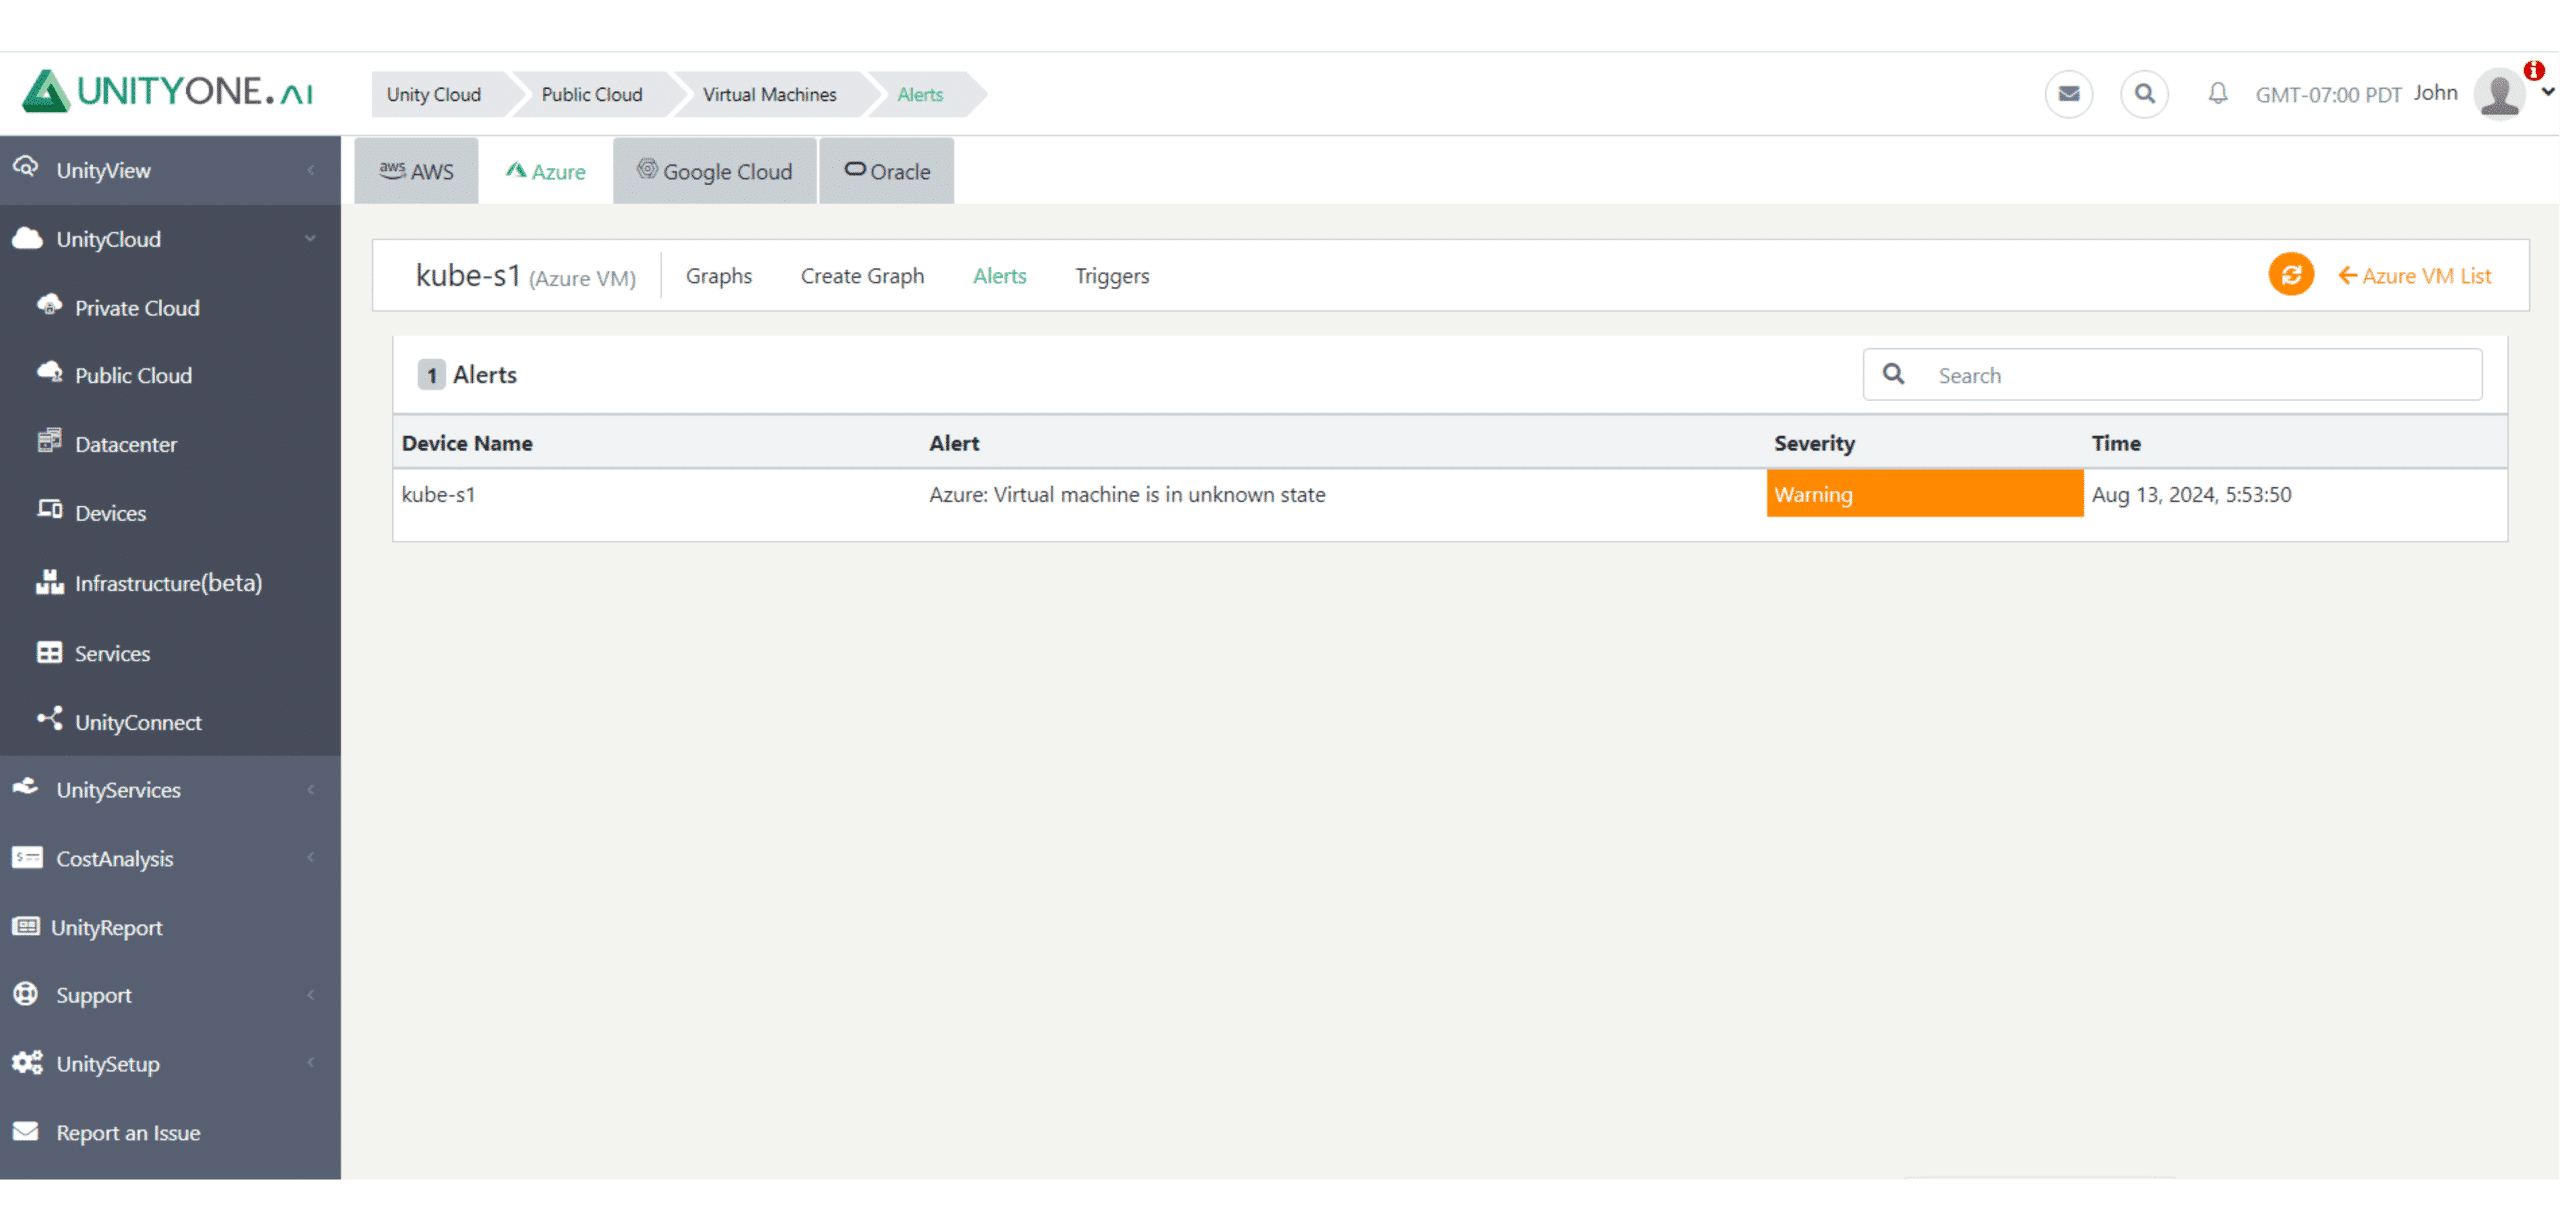The width and height of the screenshot is (2560, 1231).
Task: Switch to the AWS tab
Action: tap(416, 171)
